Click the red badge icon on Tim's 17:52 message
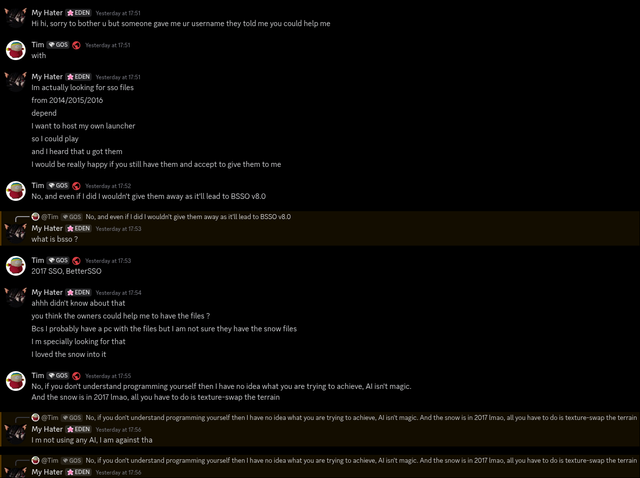Viewport: 640px width, 478px height. [76, 186]
